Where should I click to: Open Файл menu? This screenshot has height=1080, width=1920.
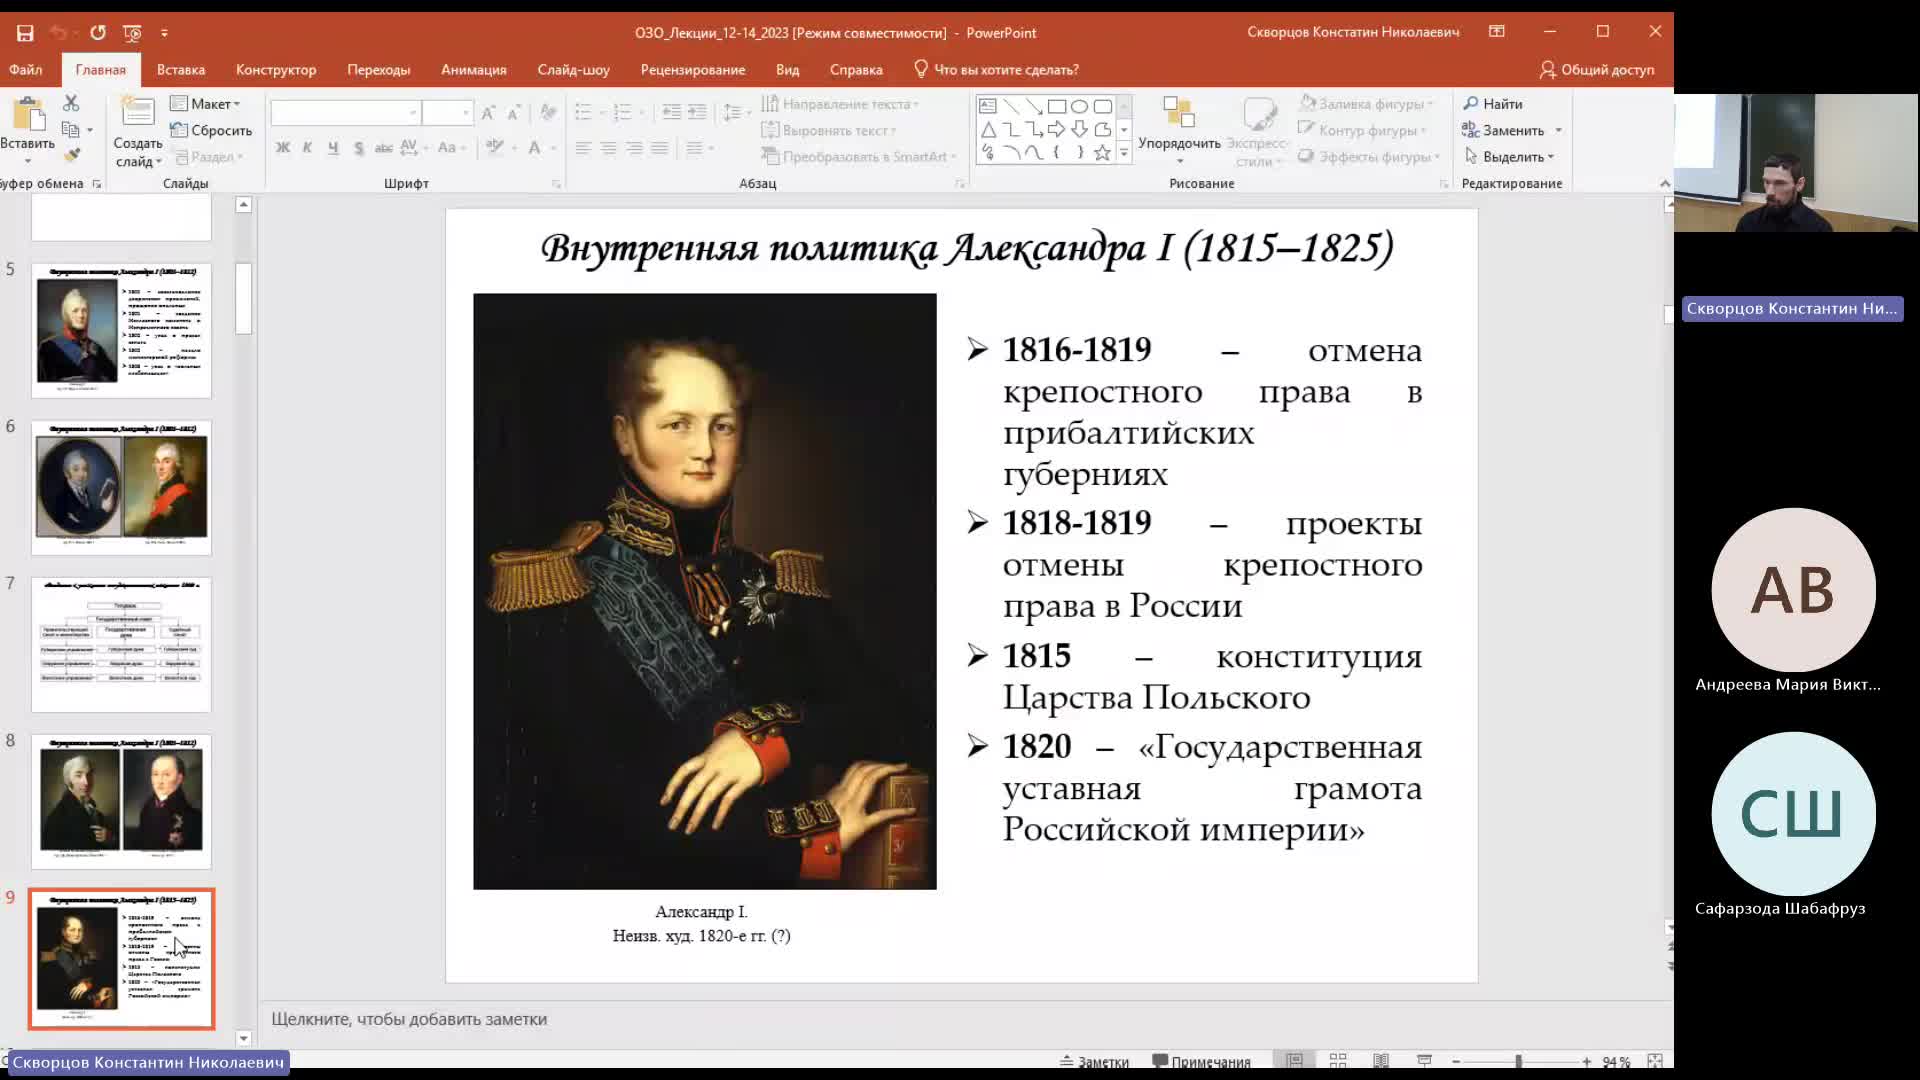coord(26,70)
